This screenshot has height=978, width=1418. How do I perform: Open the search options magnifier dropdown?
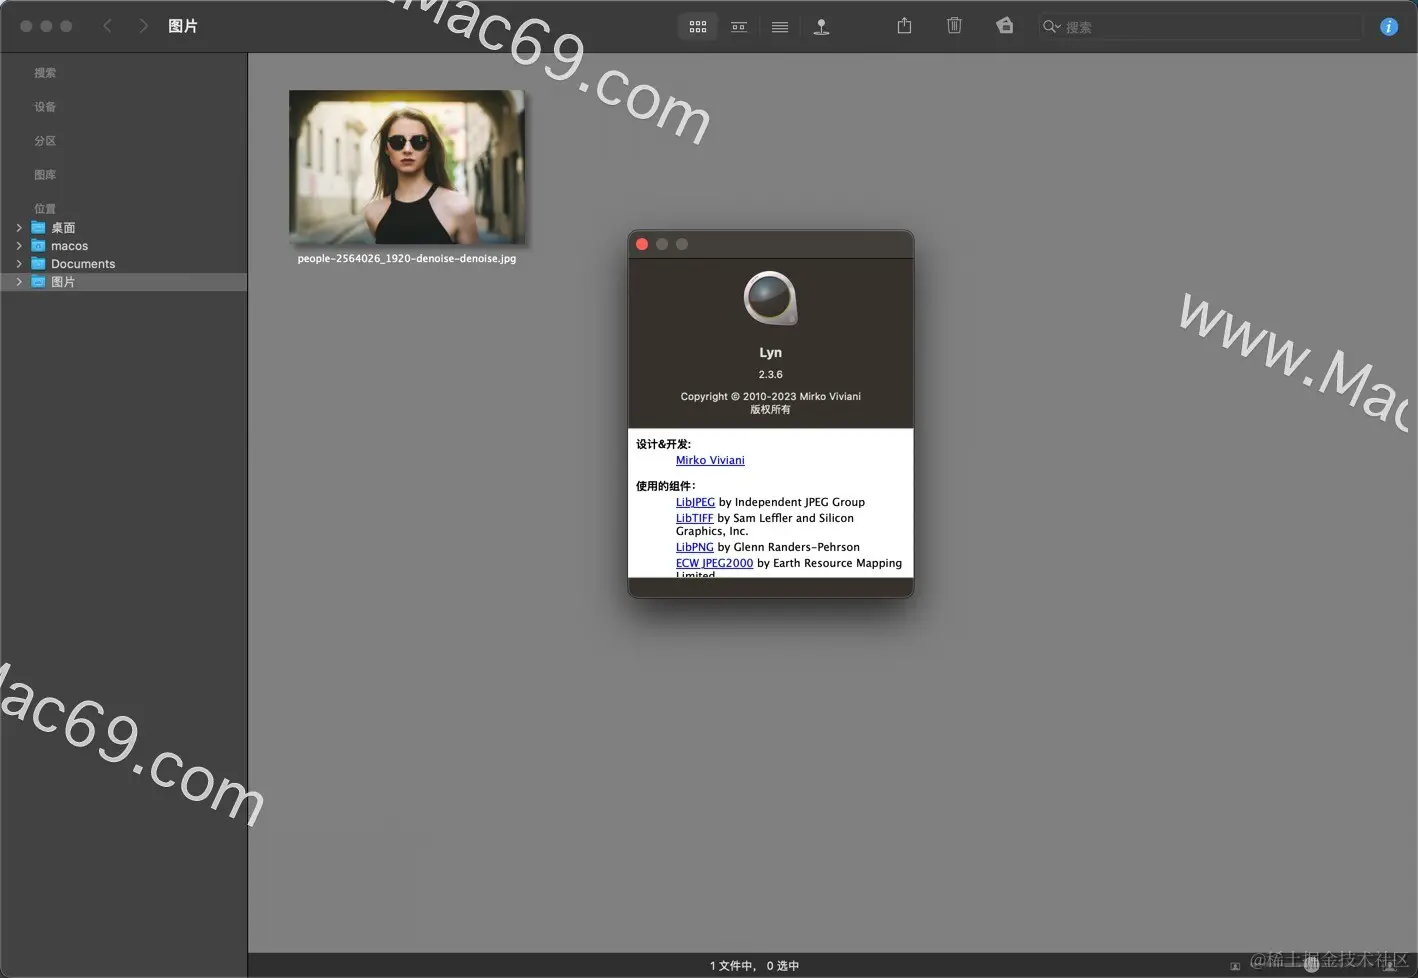click(x=1051, y=27)
